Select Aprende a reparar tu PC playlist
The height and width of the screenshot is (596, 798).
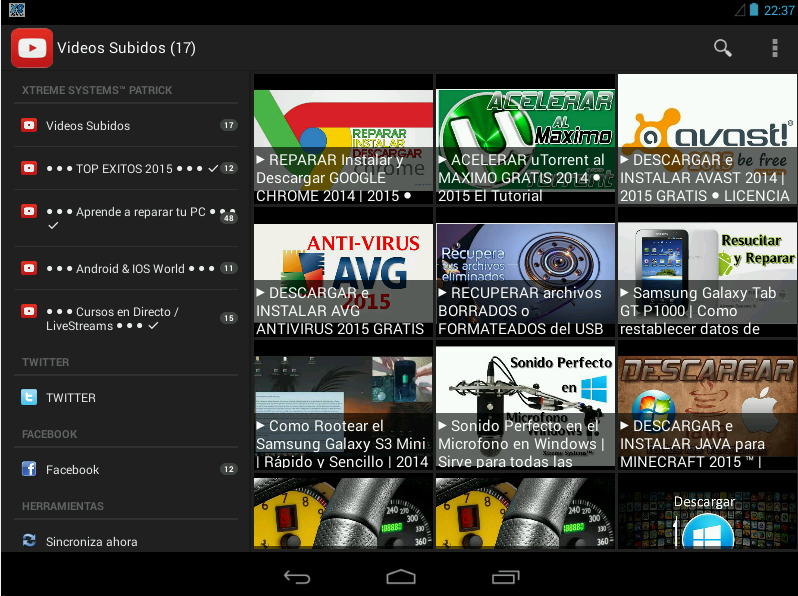pyautogui.click(x=126, y=218)
